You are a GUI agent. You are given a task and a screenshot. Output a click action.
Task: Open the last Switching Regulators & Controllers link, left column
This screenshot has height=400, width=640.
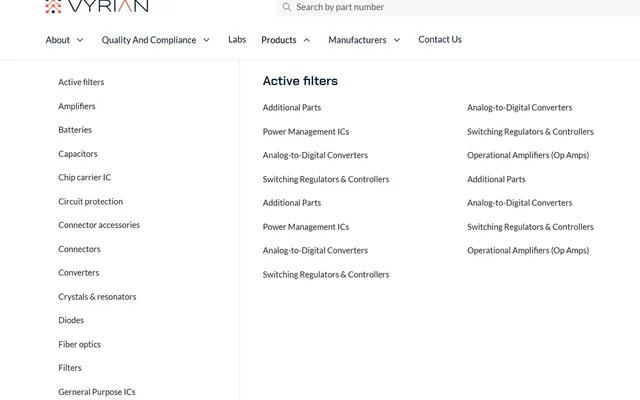coord(326,275)
